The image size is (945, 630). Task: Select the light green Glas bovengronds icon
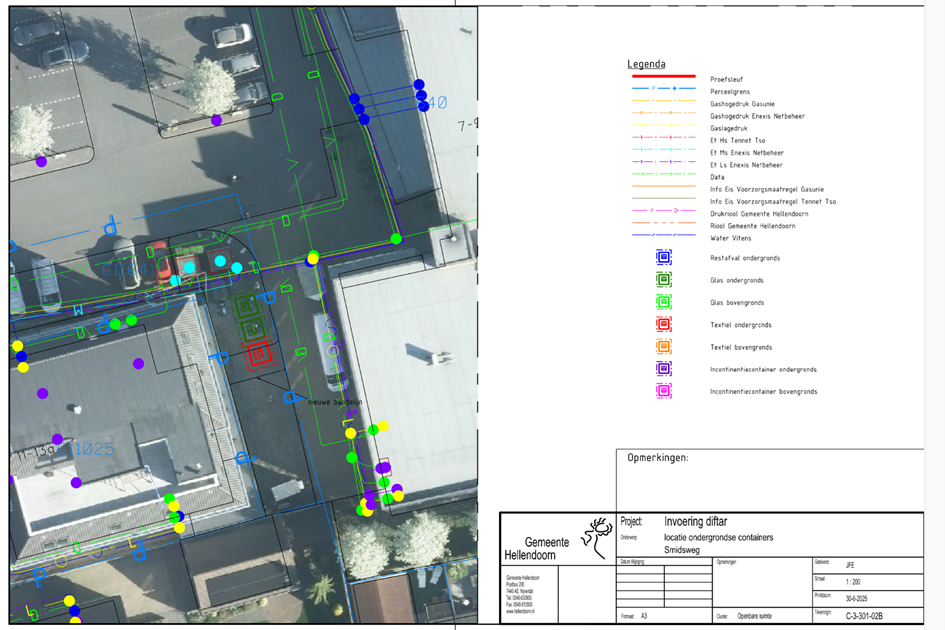point(663,302)
